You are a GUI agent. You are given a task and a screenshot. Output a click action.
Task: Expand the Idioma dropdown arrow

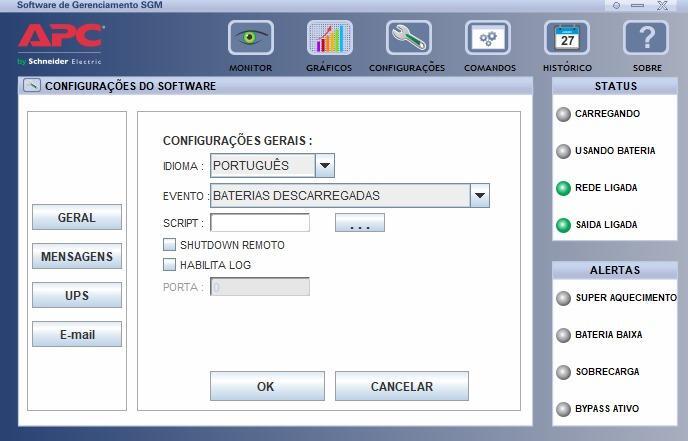(325, 165)
